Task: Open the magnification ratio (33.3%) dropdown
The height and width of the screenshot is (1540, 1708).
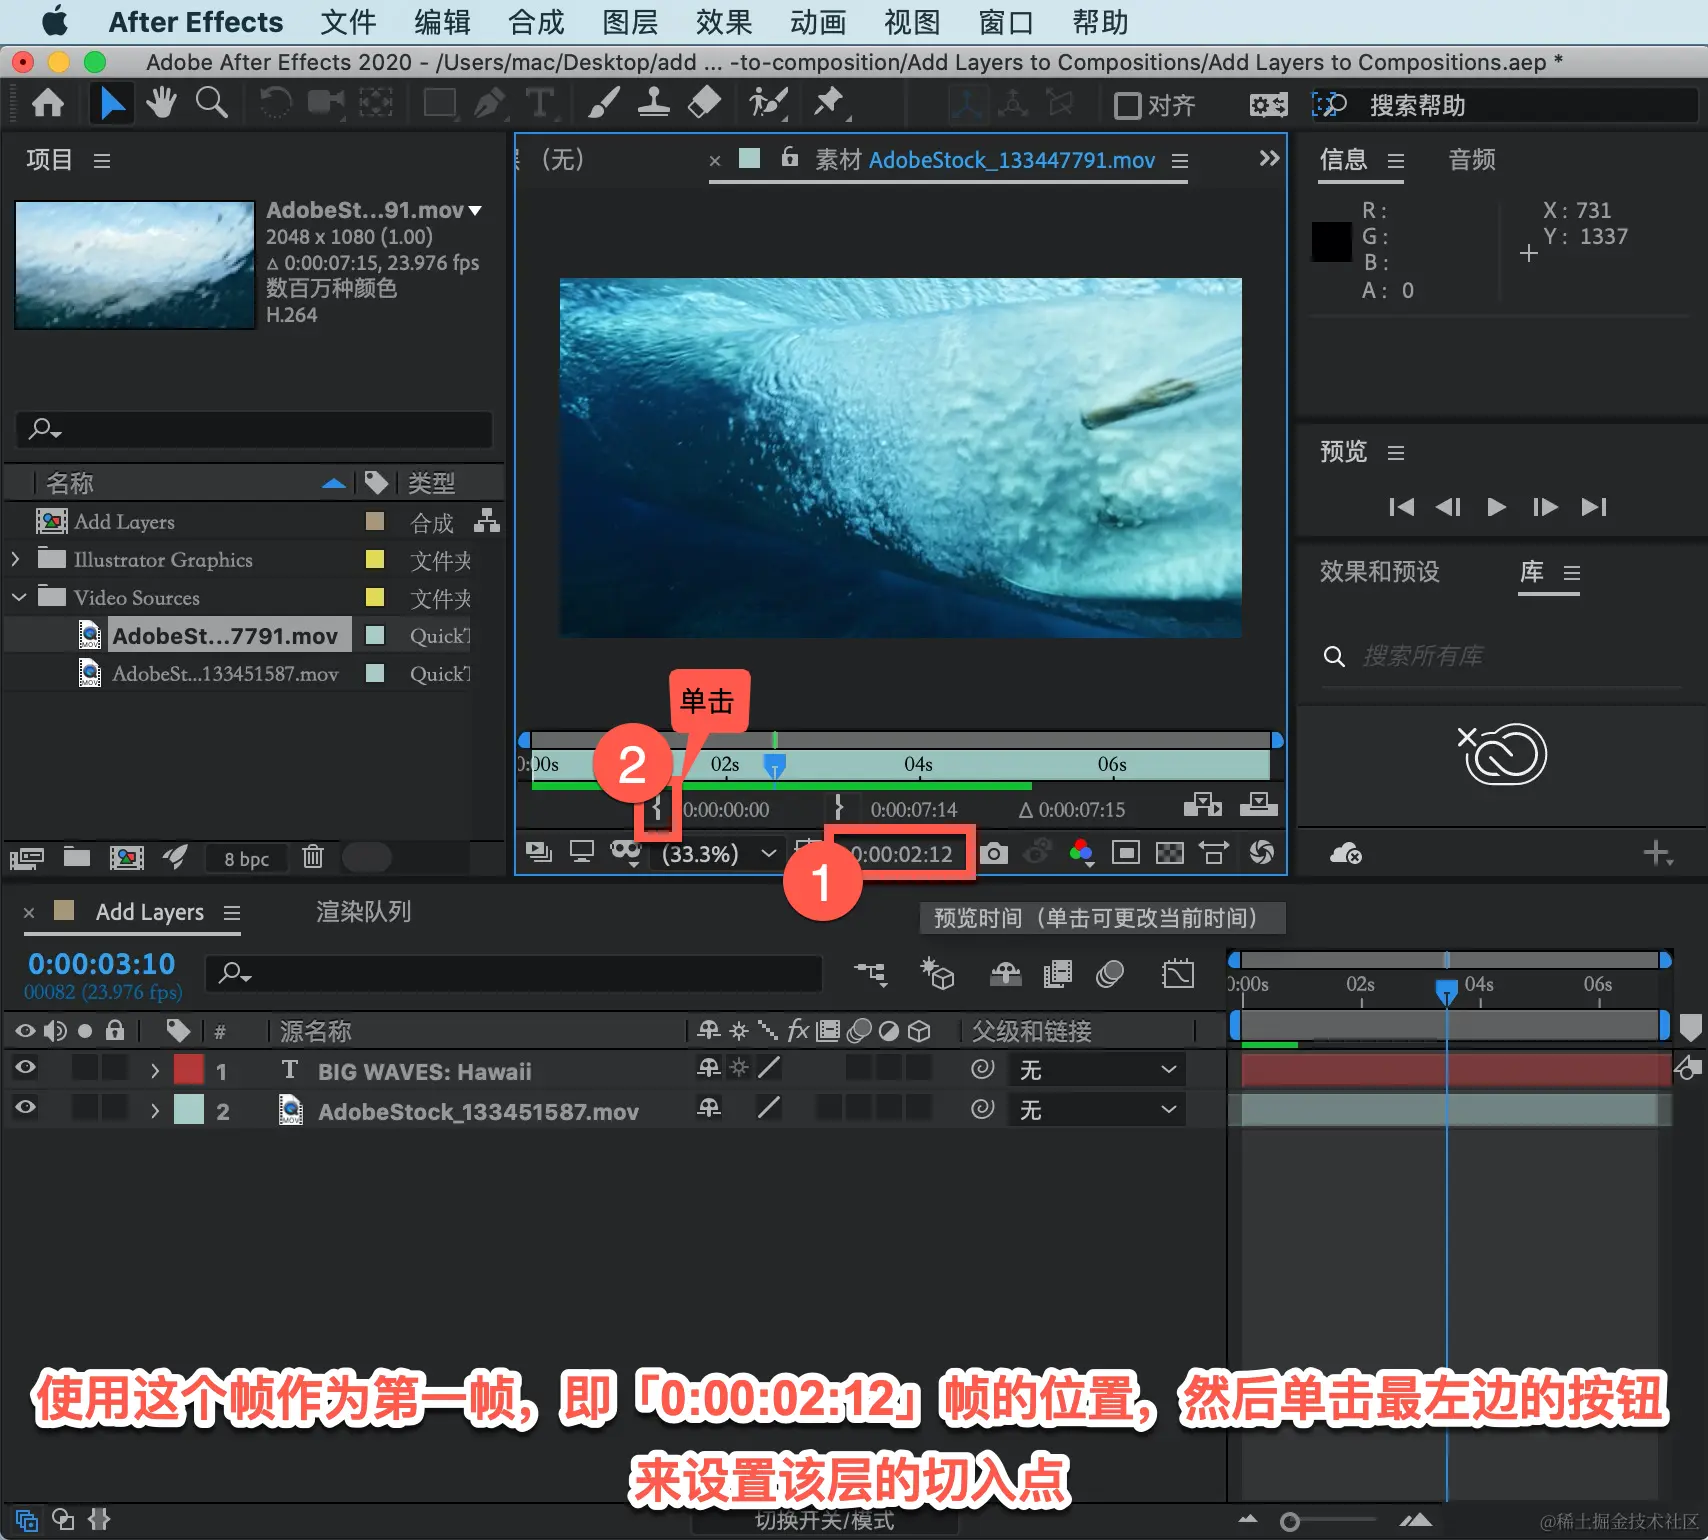Action: tap(719, 854)
